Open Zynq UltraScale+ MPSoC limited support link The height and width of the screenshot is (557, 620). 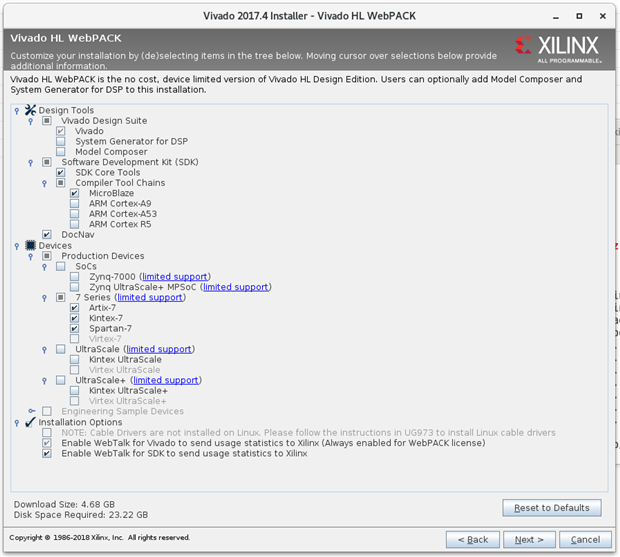click(236, 287)
